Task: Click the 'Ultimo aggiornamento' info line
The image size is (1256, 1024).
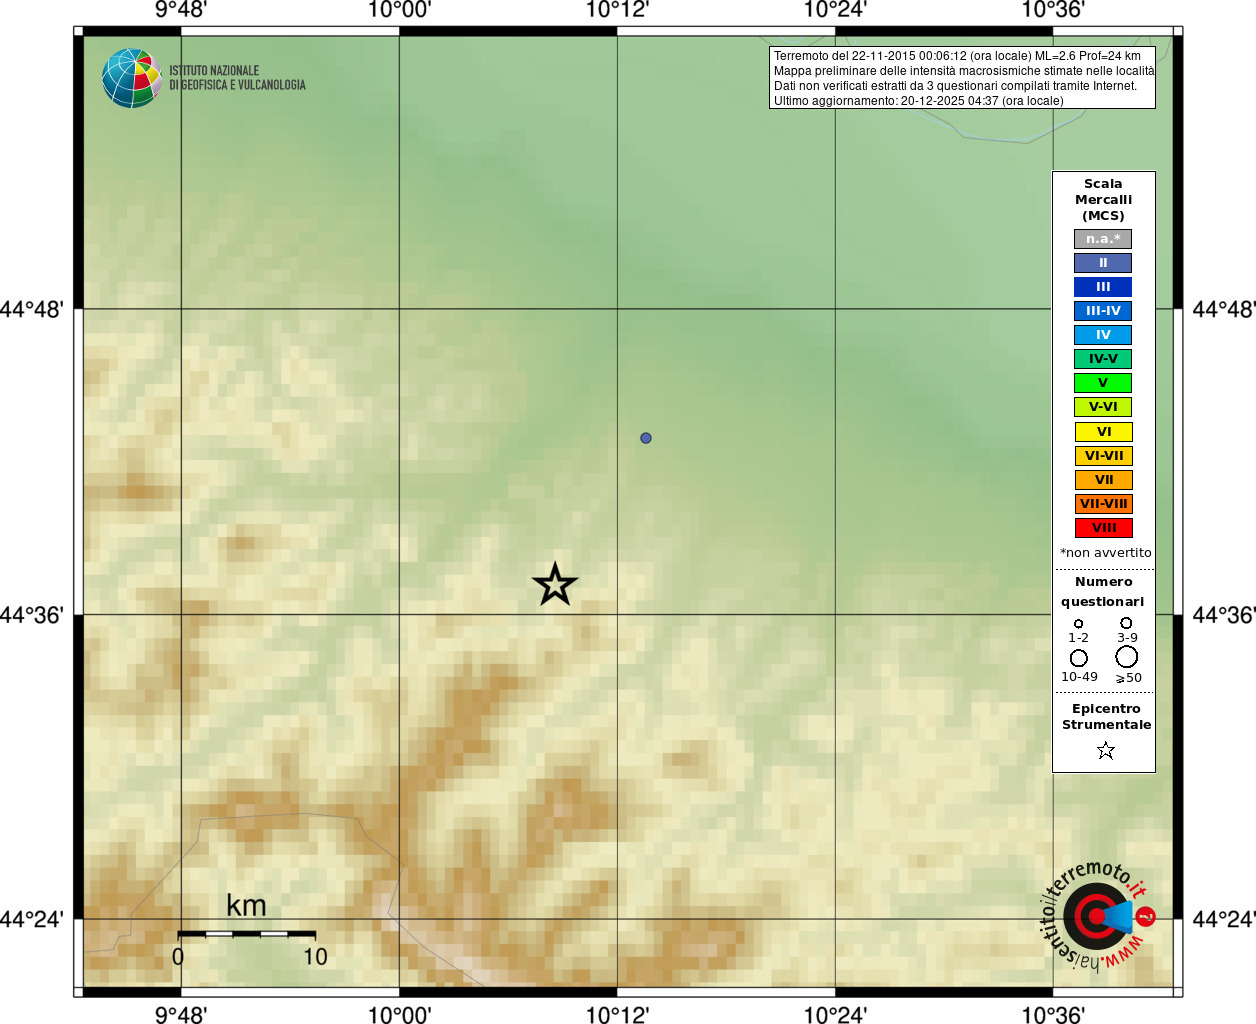Action: 919,101
